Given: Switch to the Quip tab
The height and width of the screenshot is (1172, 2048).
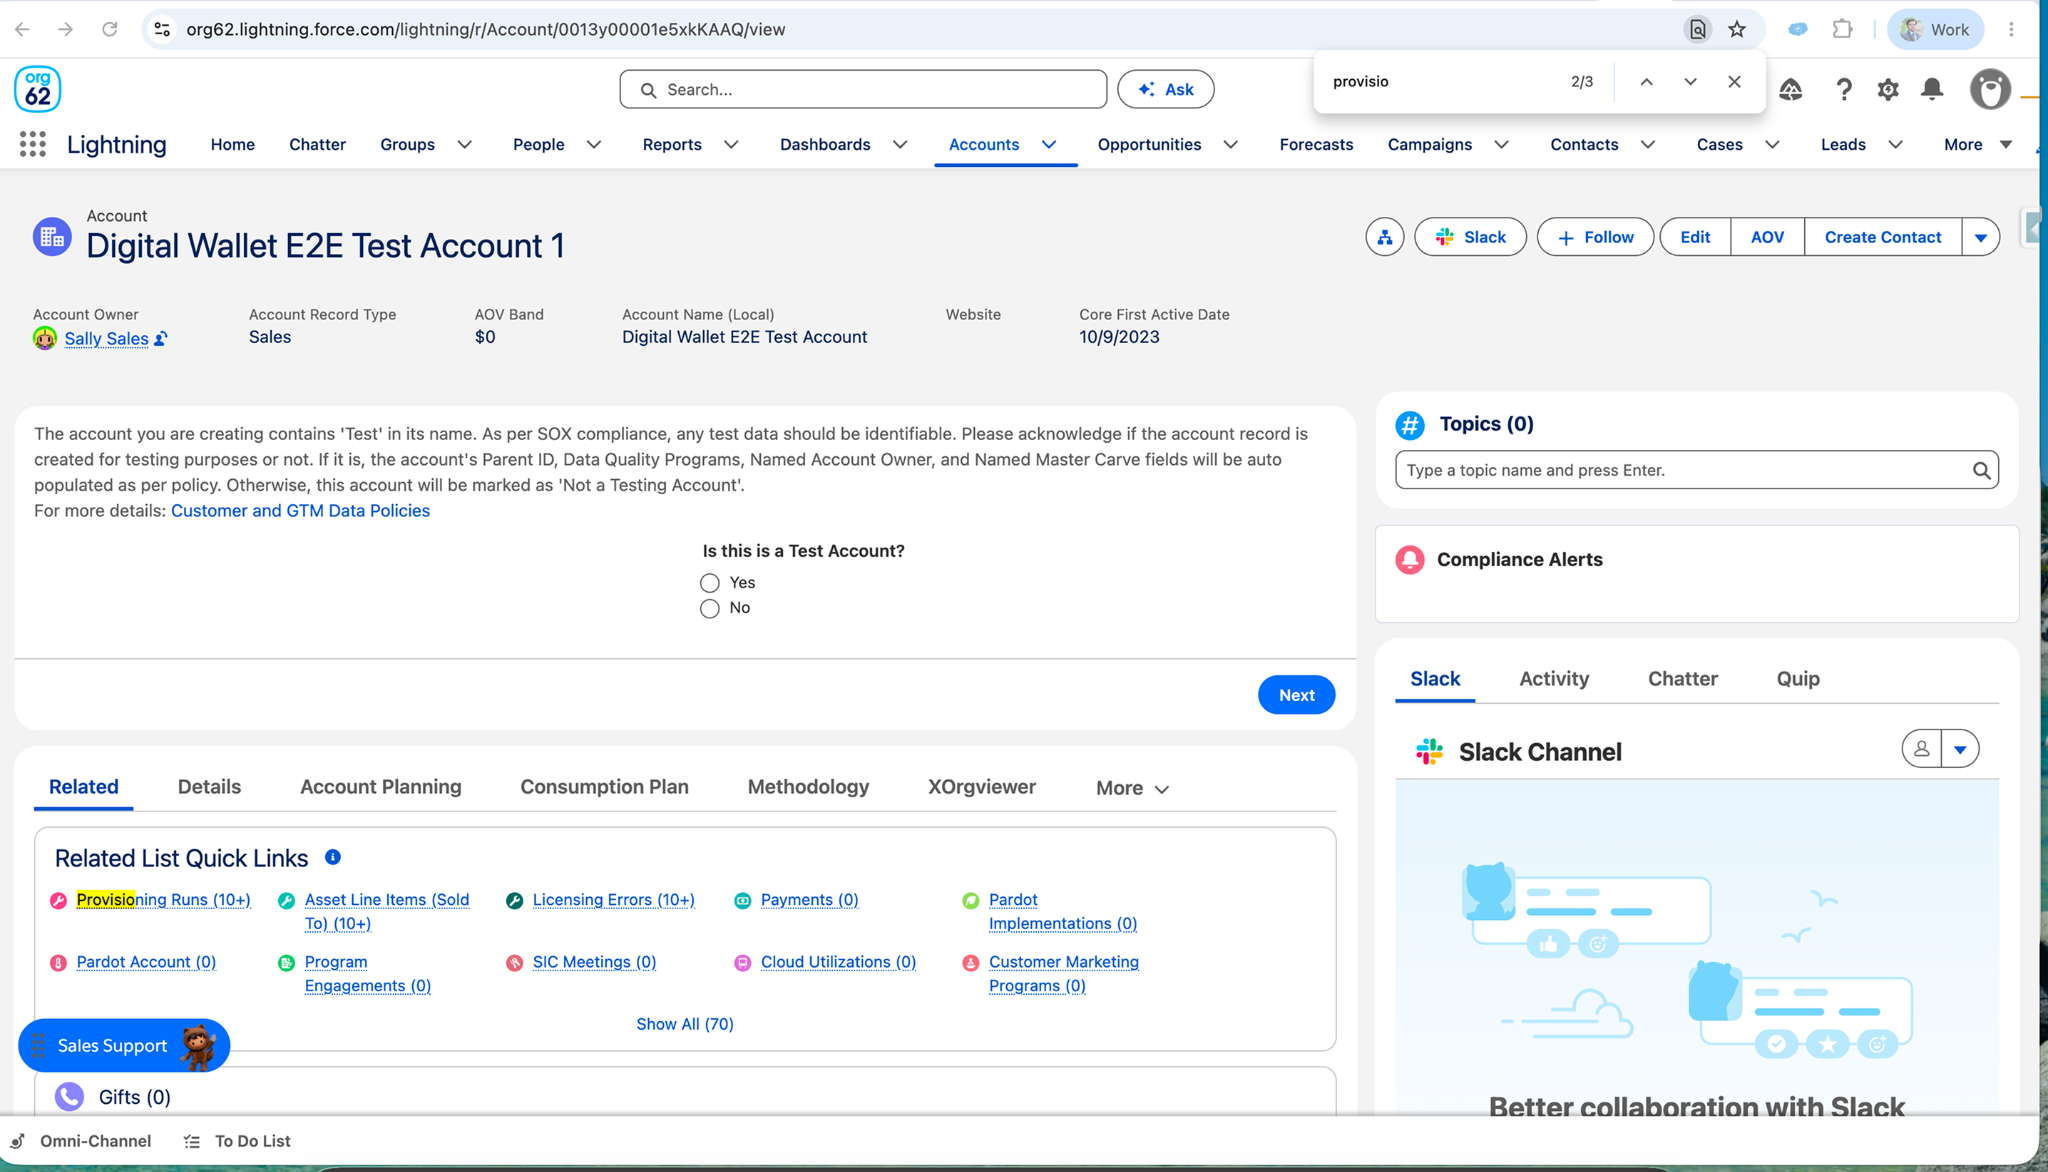Looking at the screenshot, I should point(1798,679).
